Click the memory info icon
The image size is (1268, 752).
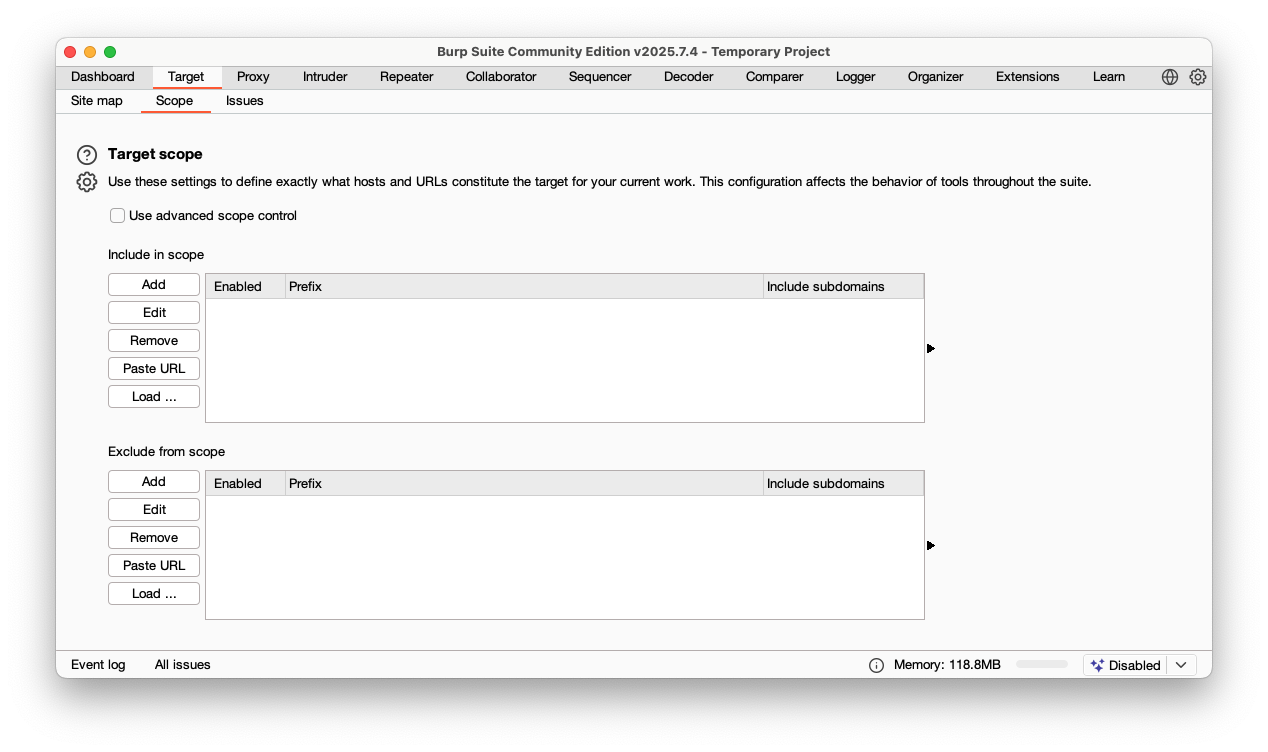pyautogui.click(x=877, y=665)
